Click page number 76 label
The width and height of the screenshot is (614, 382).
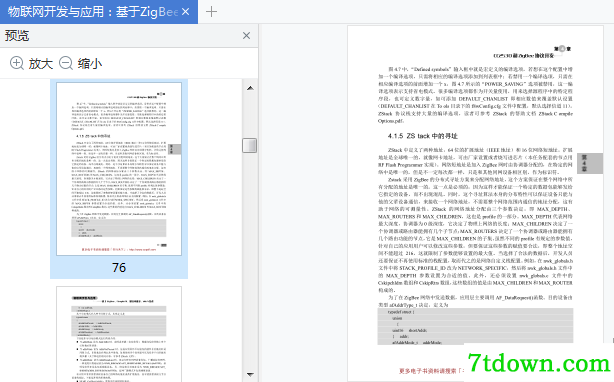[x=119, y=268]
